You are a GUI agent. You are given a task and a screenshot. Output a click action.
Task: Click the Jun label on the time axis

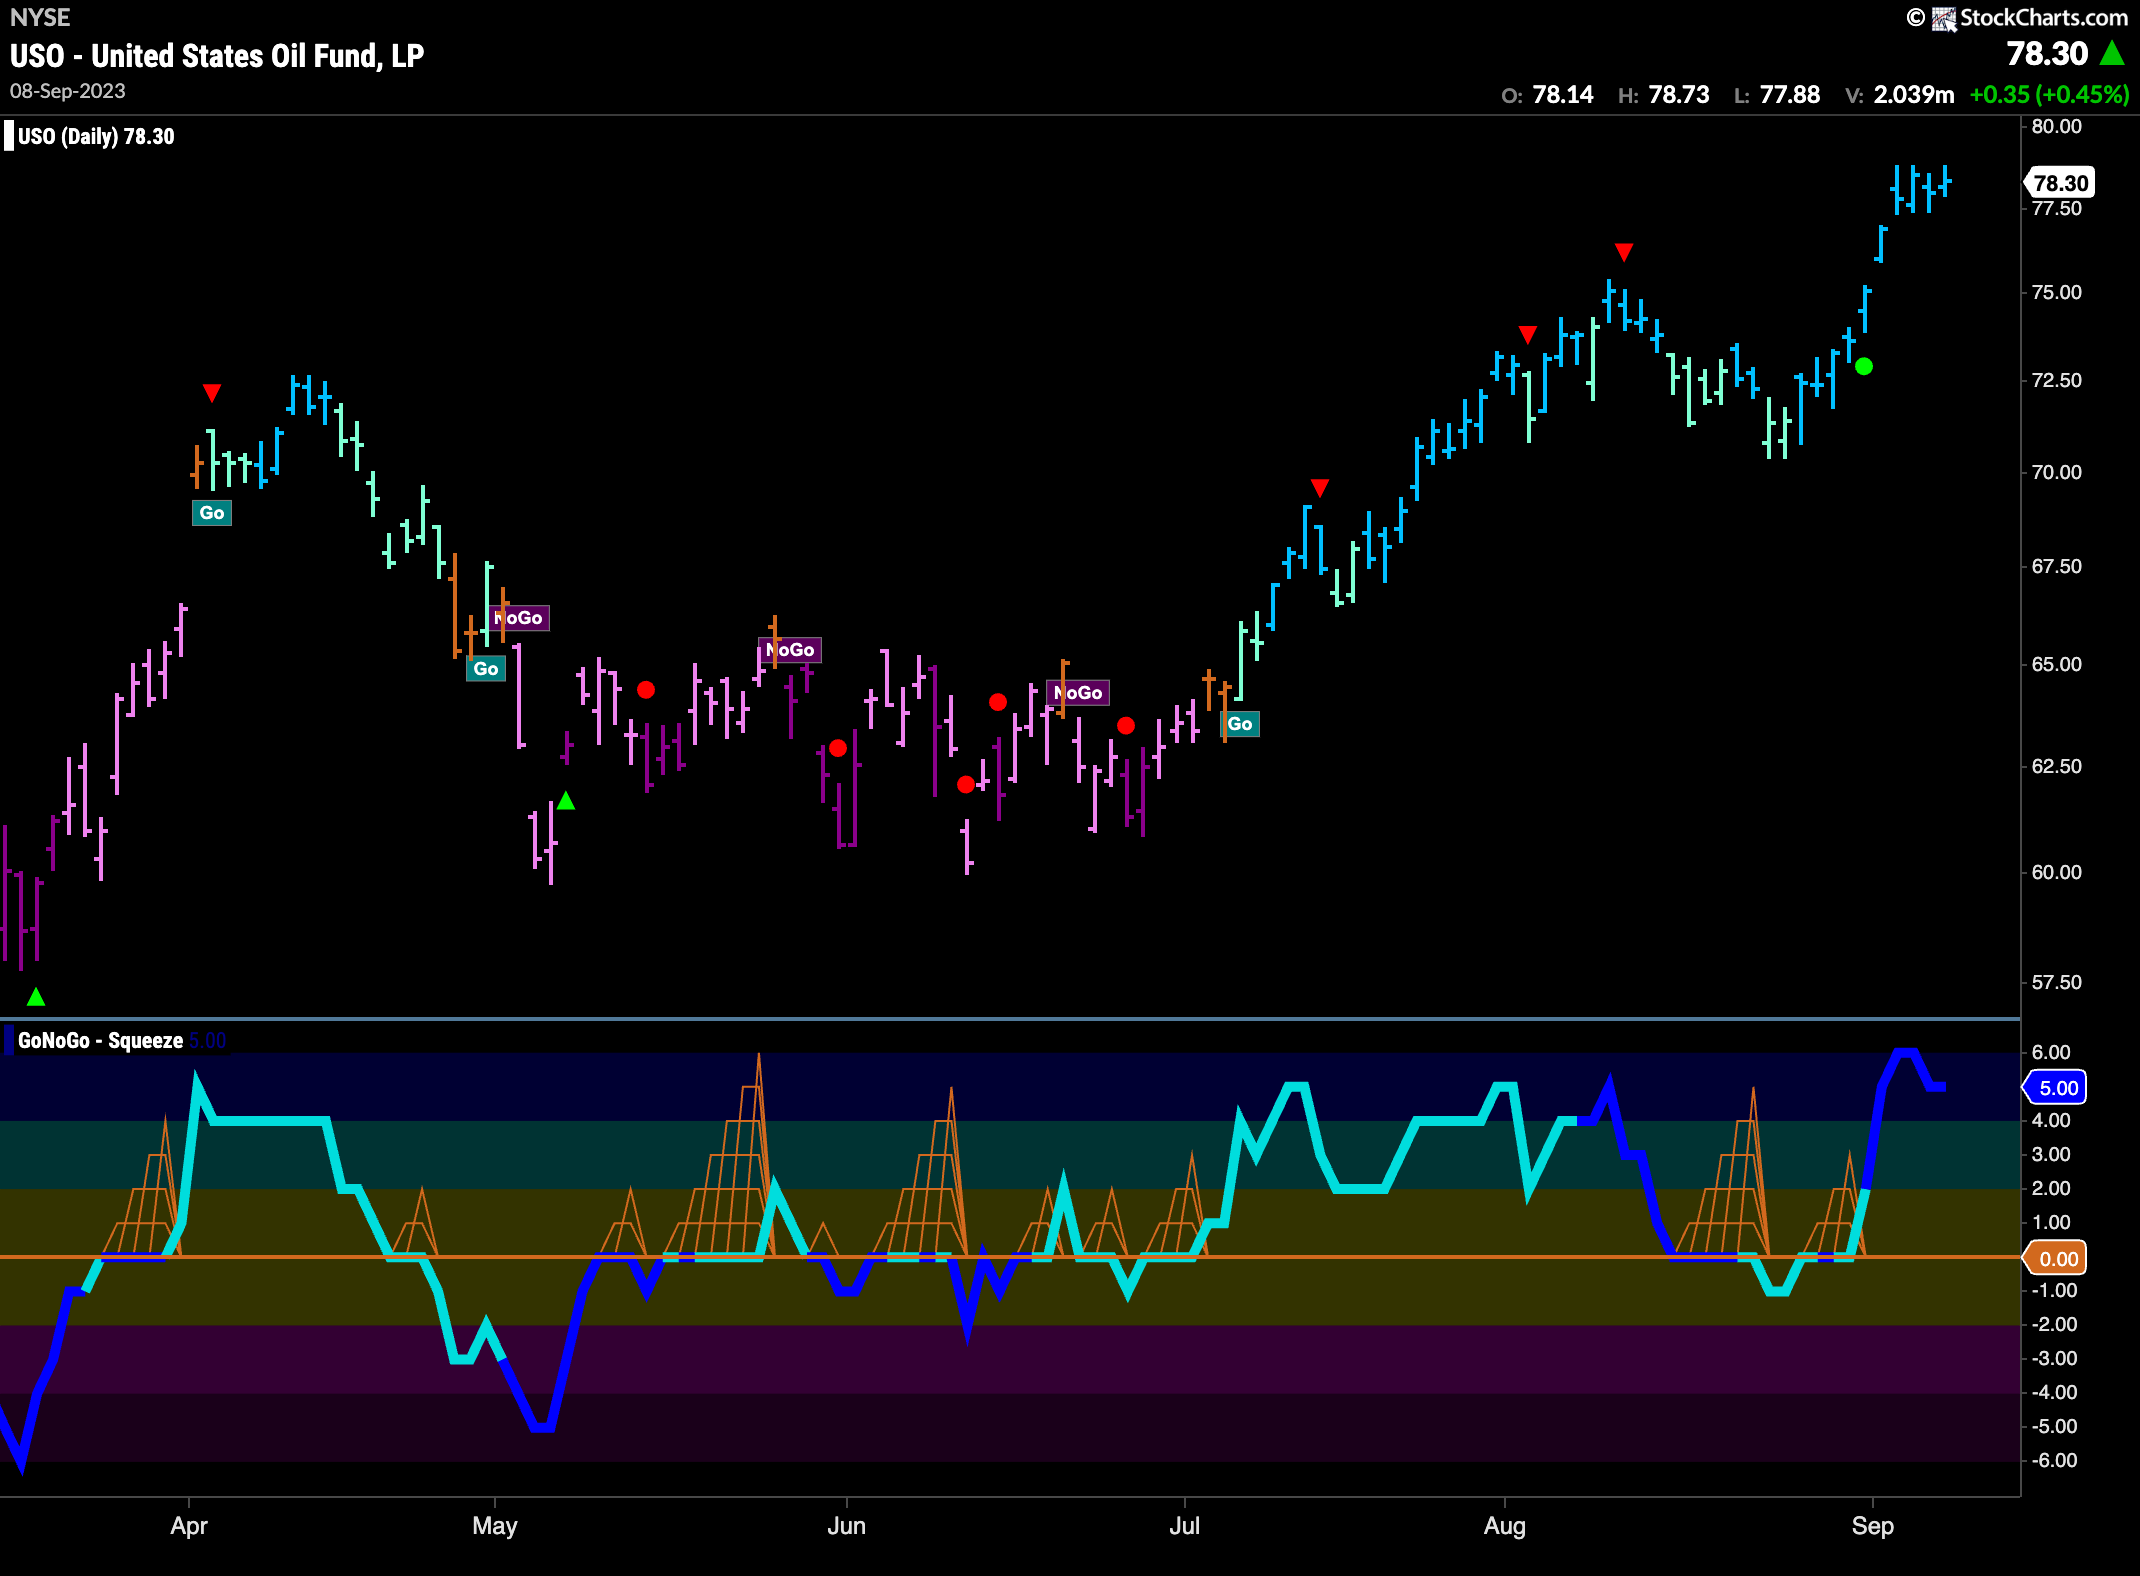coord(847,1526)
